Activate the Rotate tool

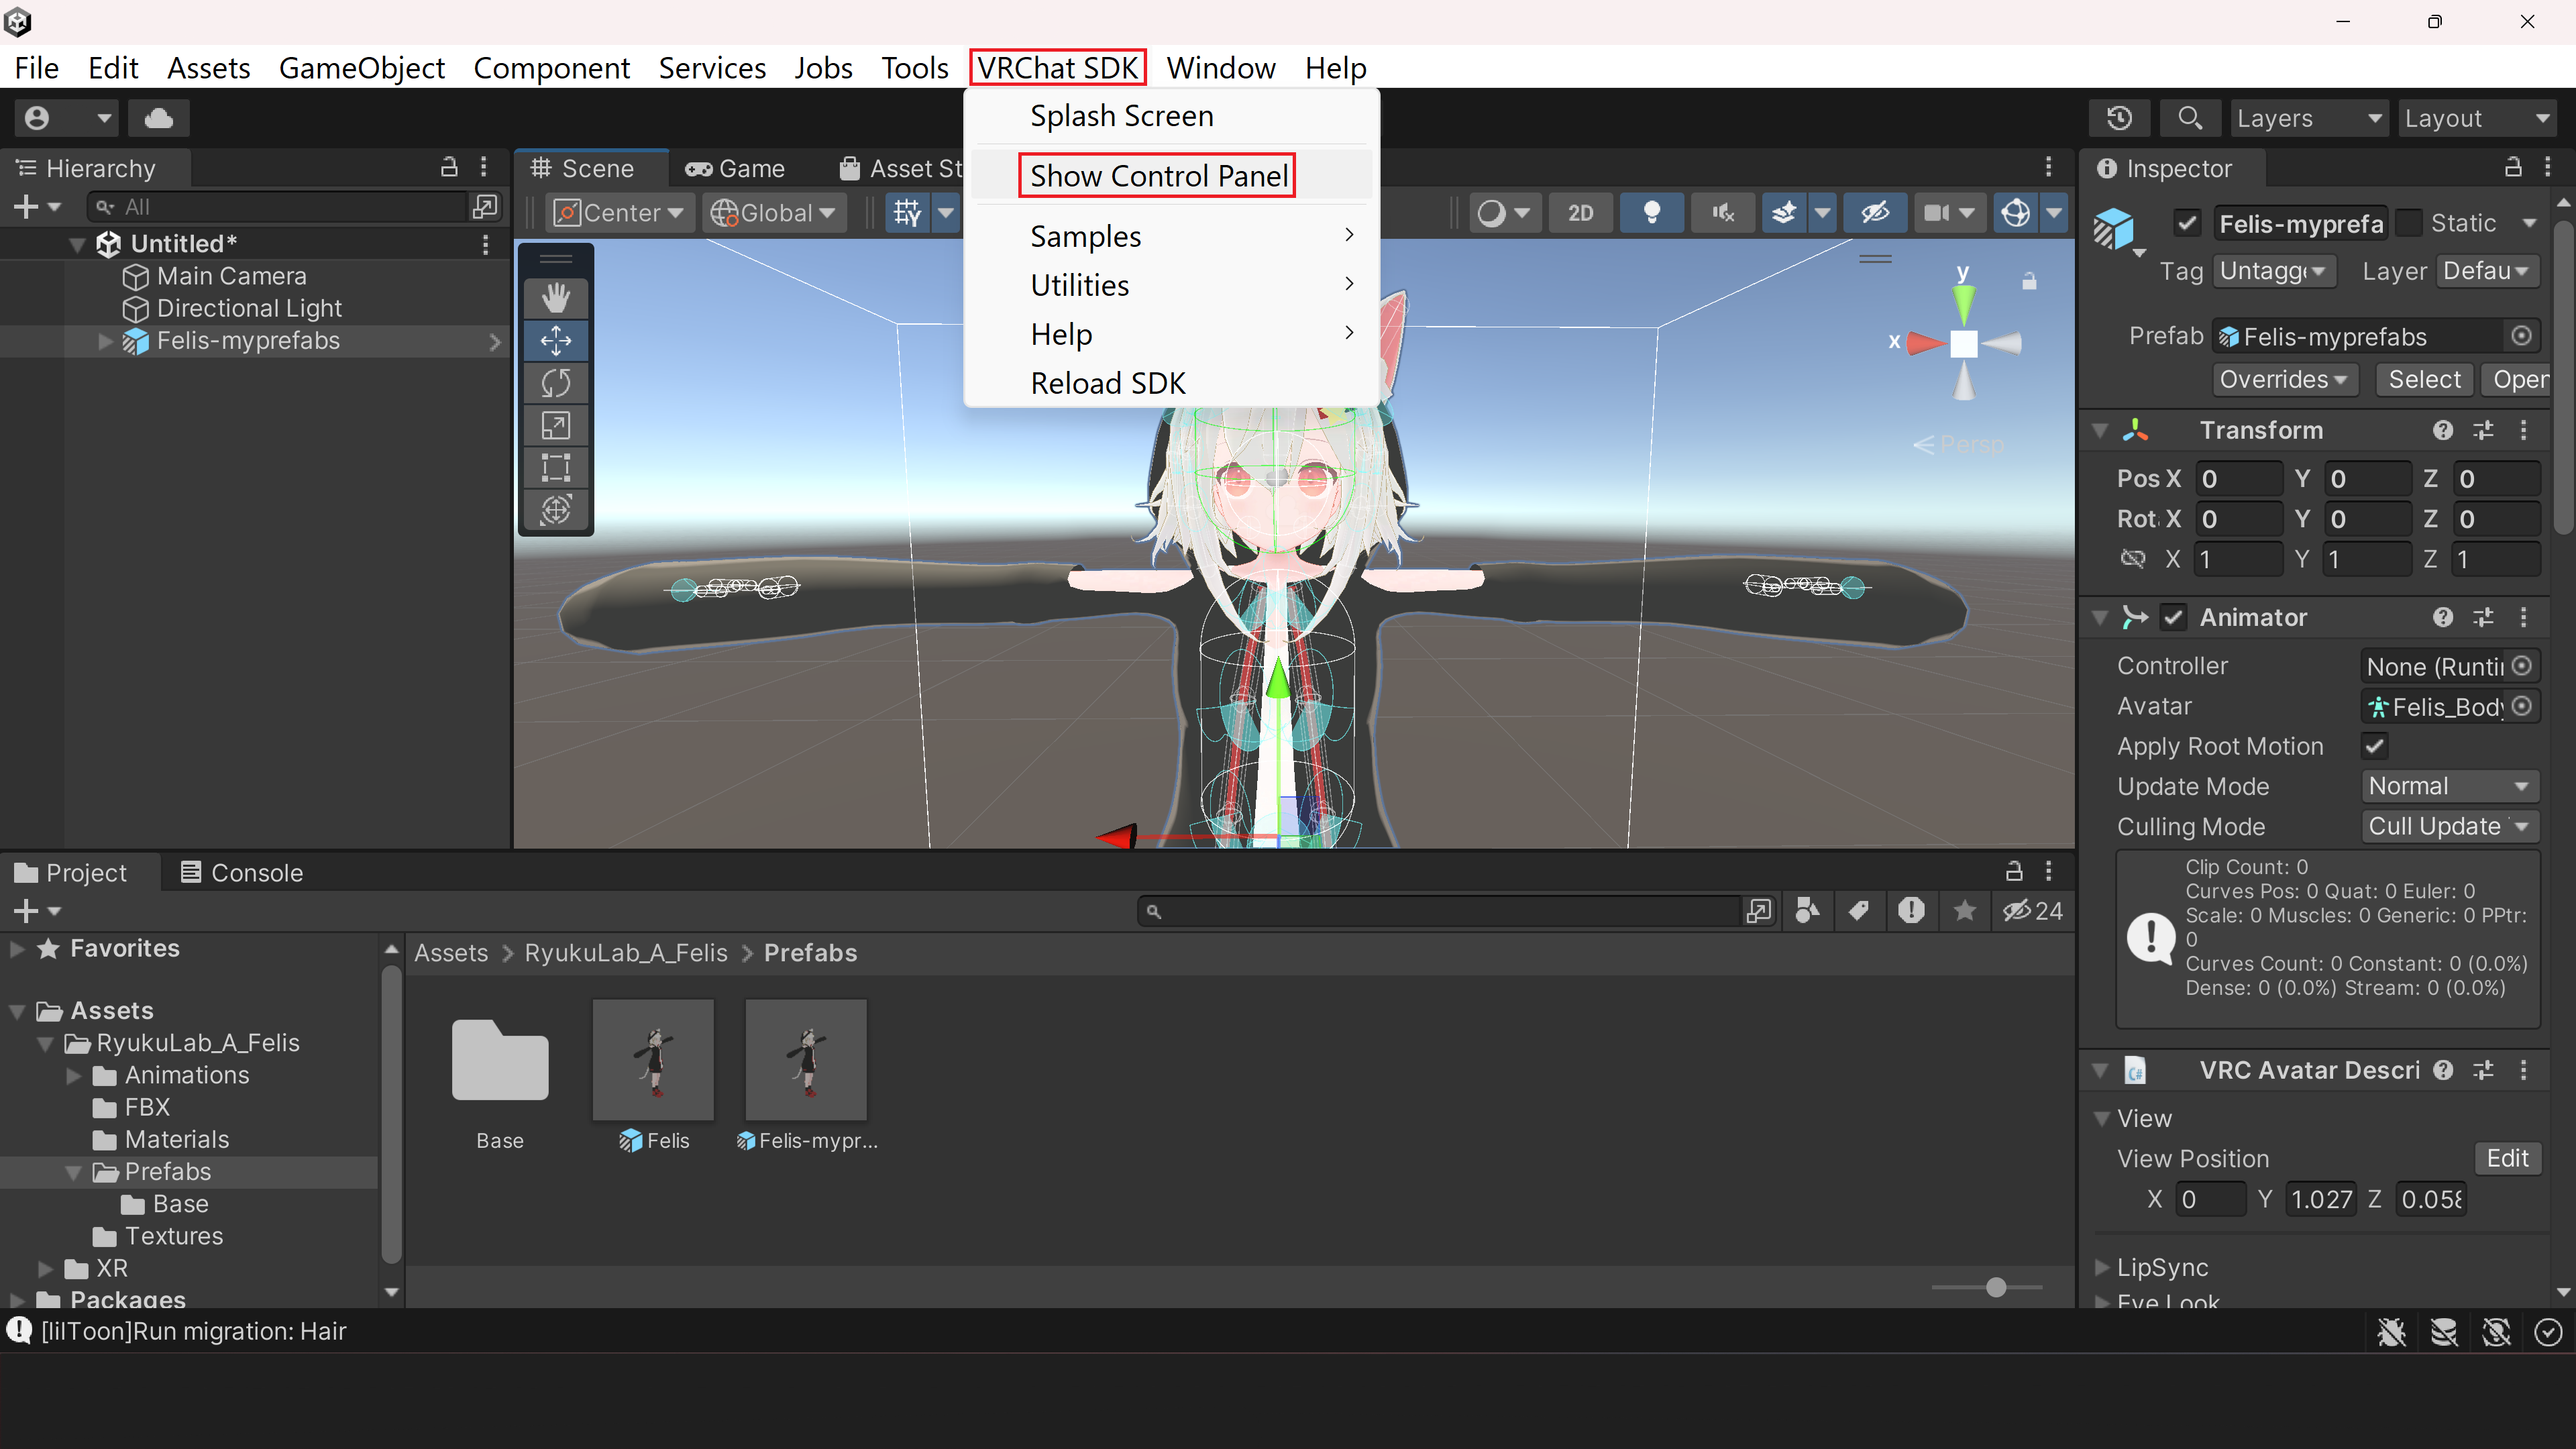pos(555,382)
